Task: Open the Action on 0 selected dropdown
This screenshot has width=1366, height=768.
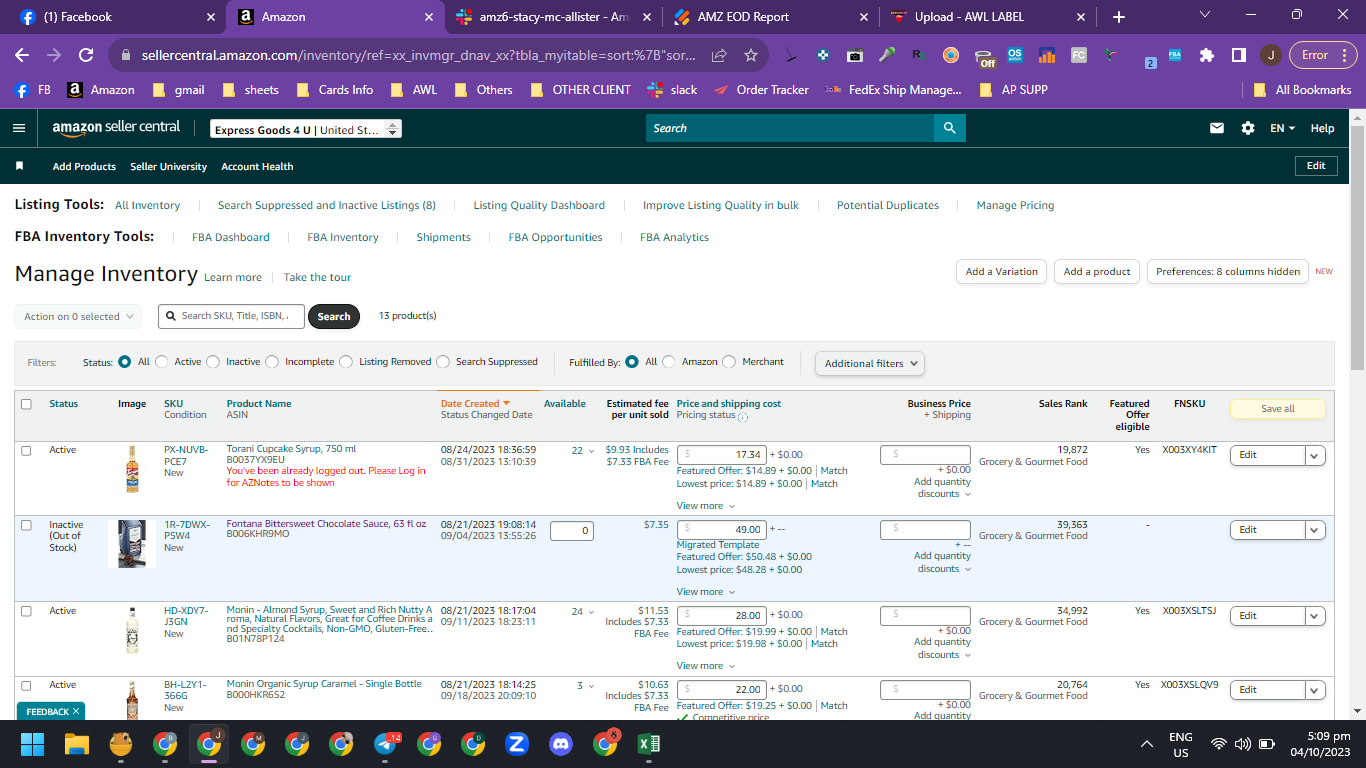Action: (x=78, y=316)
